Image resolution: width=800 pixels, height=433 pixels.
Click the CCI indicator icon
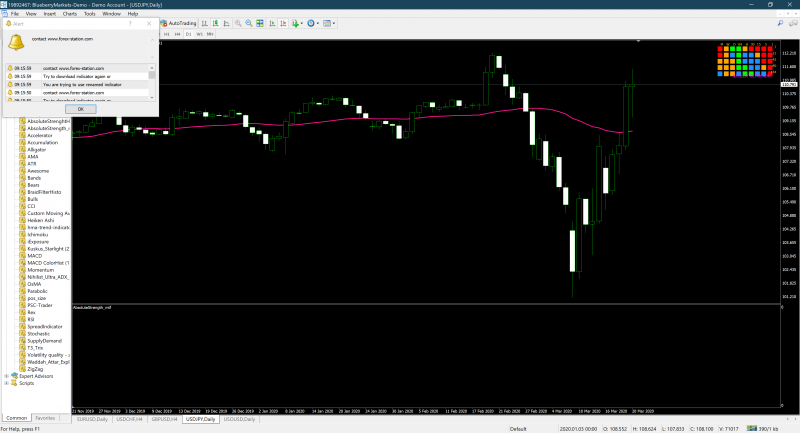[22, 207]
